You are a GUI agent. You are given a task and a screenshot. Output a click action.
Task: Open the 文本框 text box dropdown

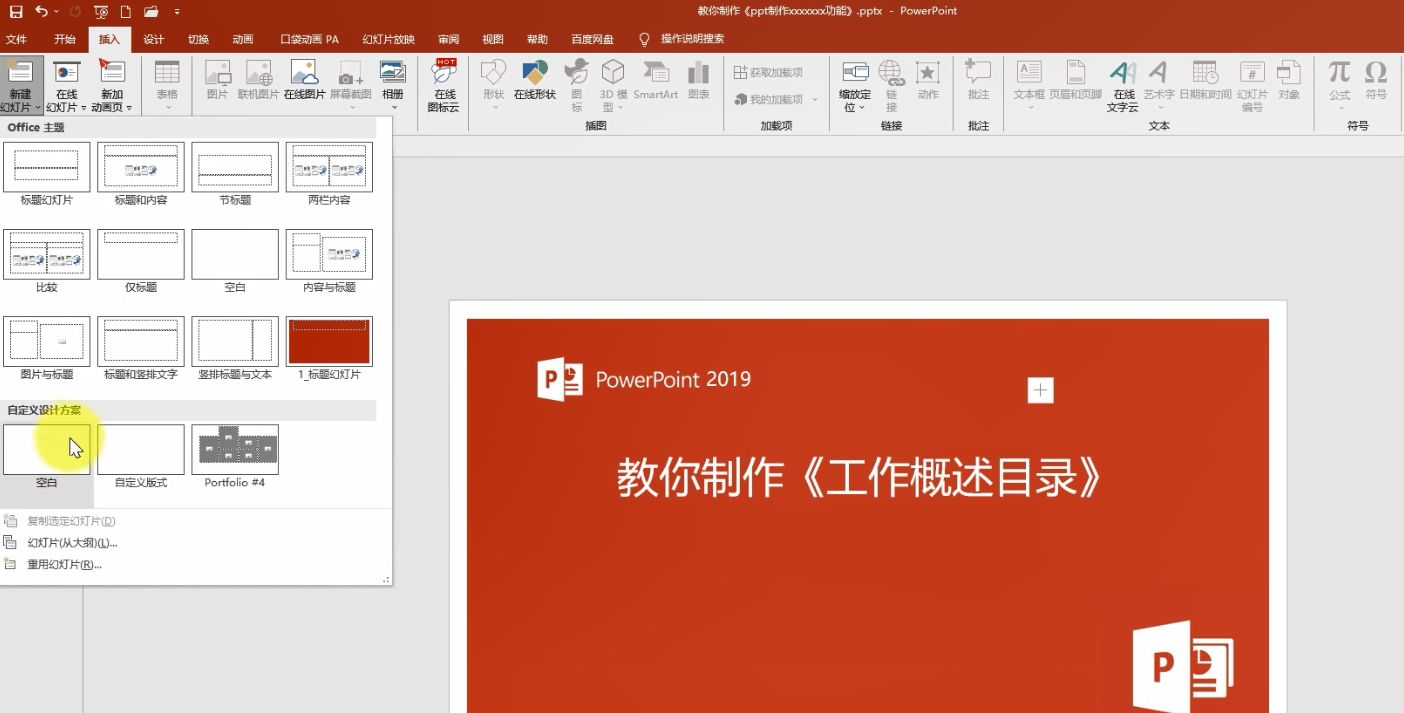tap(1029, 85)
